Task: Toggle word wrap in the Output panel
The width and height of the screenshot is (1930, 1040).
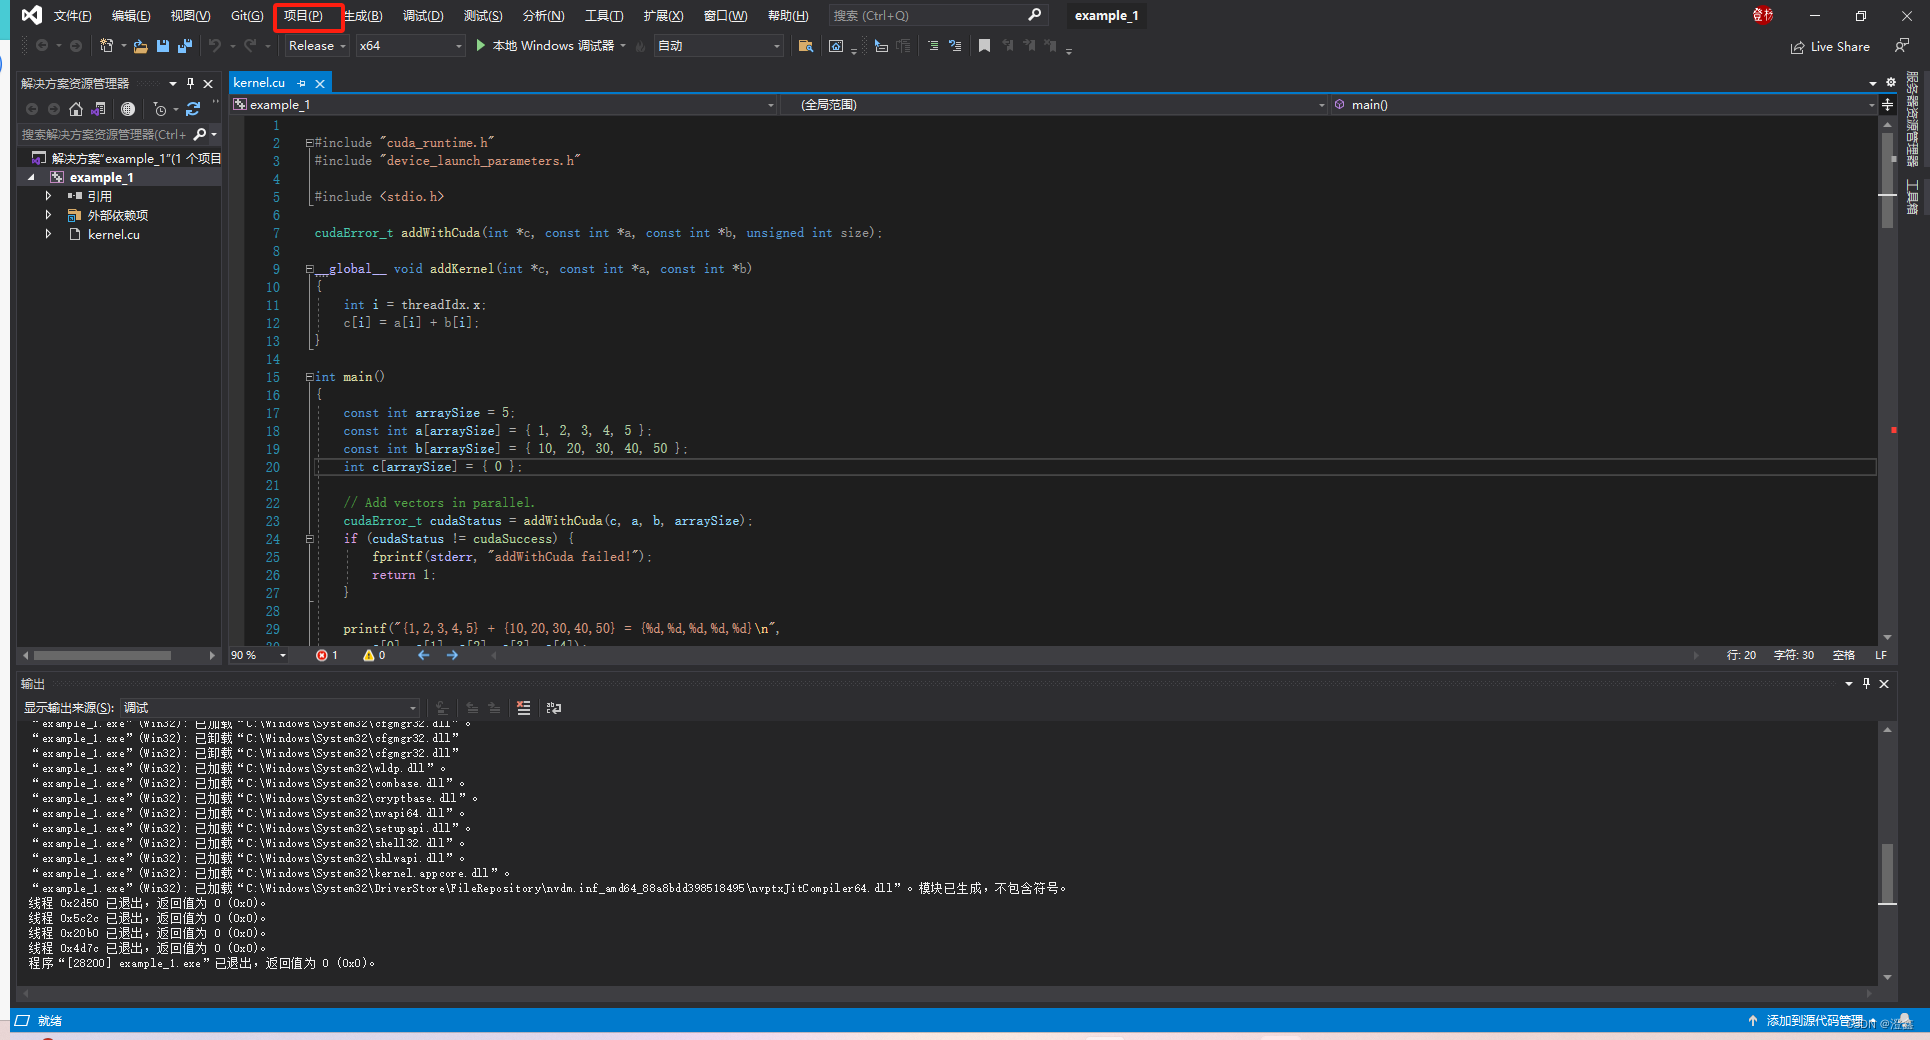Action: [555, 707]
